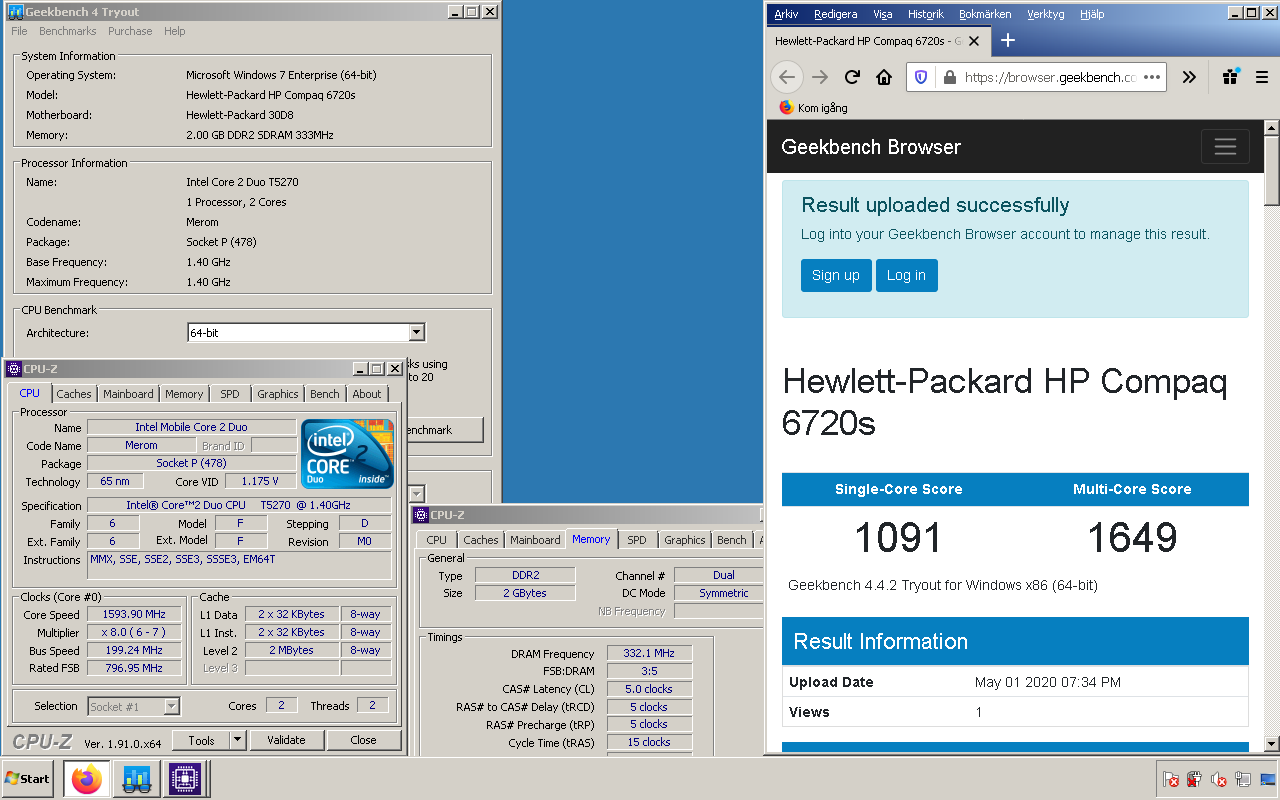Click the Core VID 1.175 V value
The height and width of the screenshot is (800, 1280).
point(260,482)
